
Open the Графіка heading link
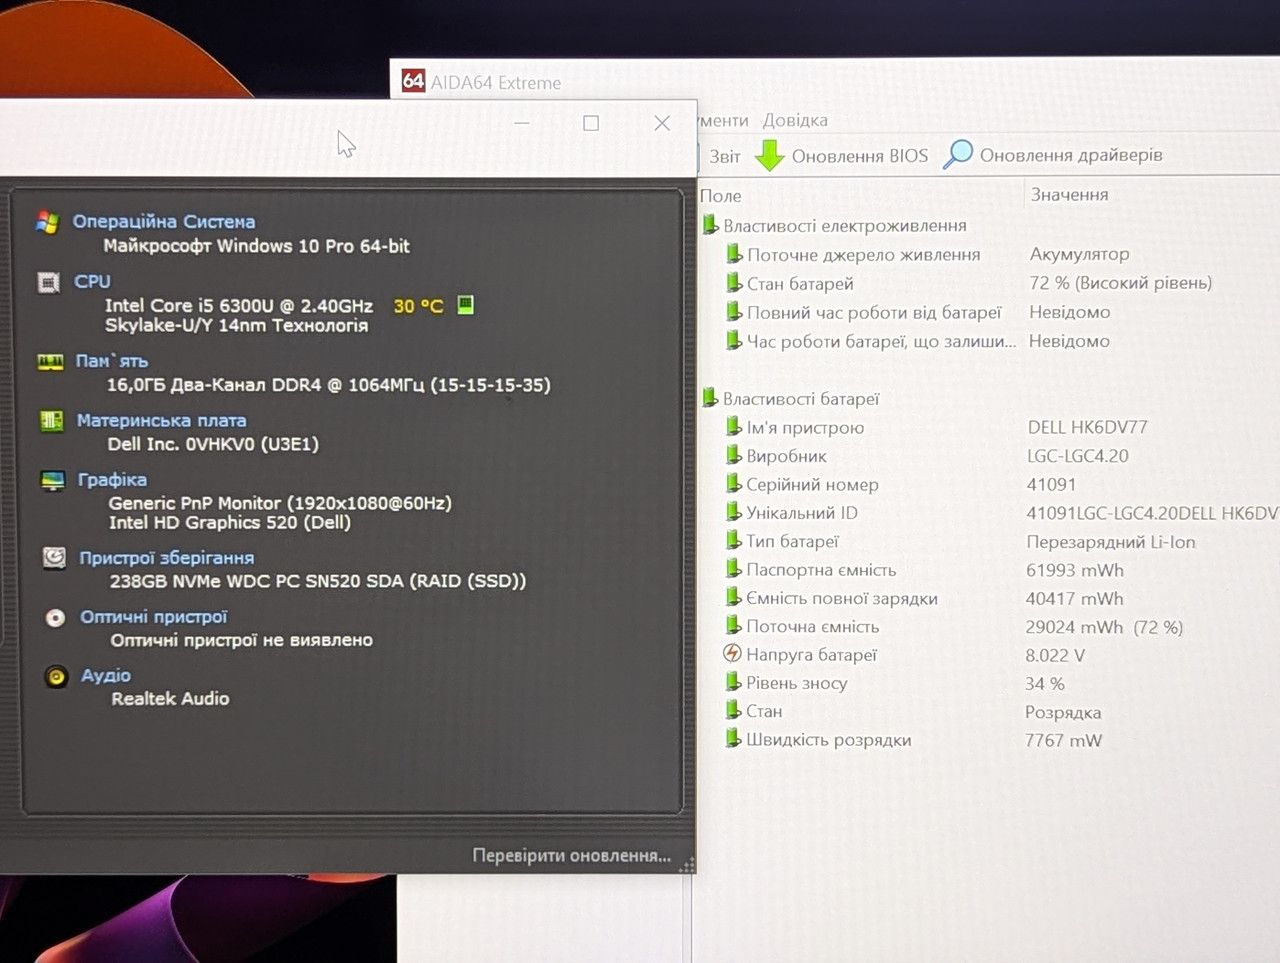tap(113, 480)
